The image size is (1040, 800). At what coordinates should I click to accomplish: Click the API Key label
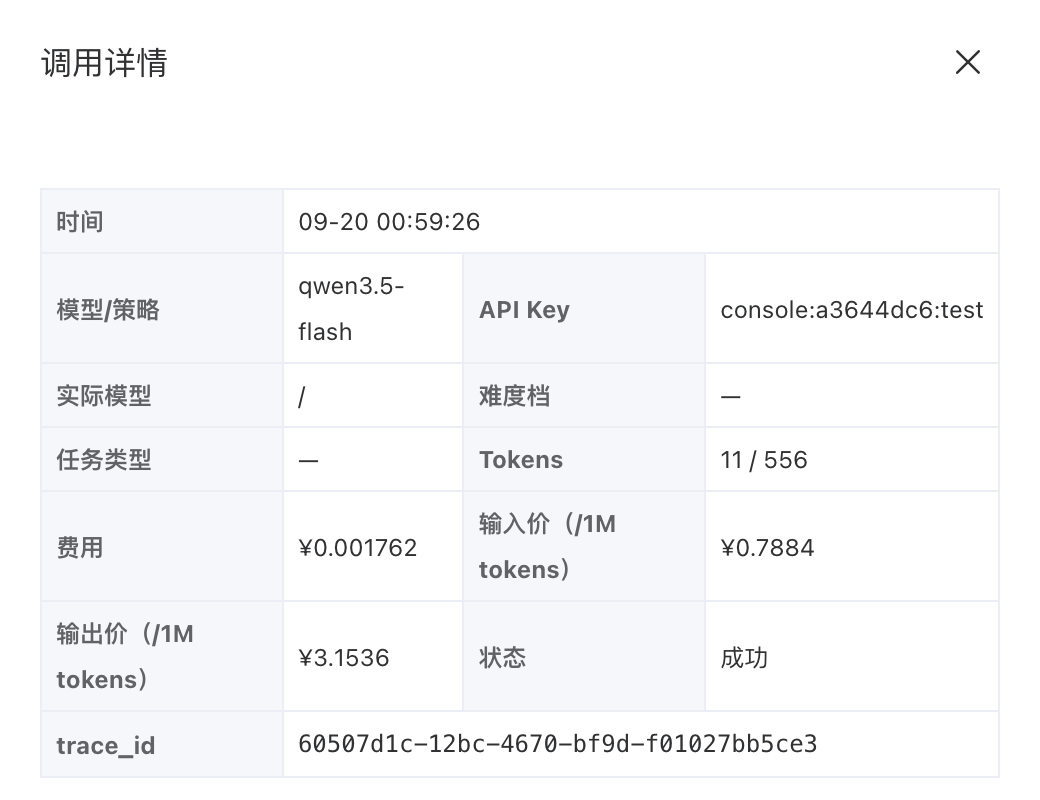tap(524, 310)
